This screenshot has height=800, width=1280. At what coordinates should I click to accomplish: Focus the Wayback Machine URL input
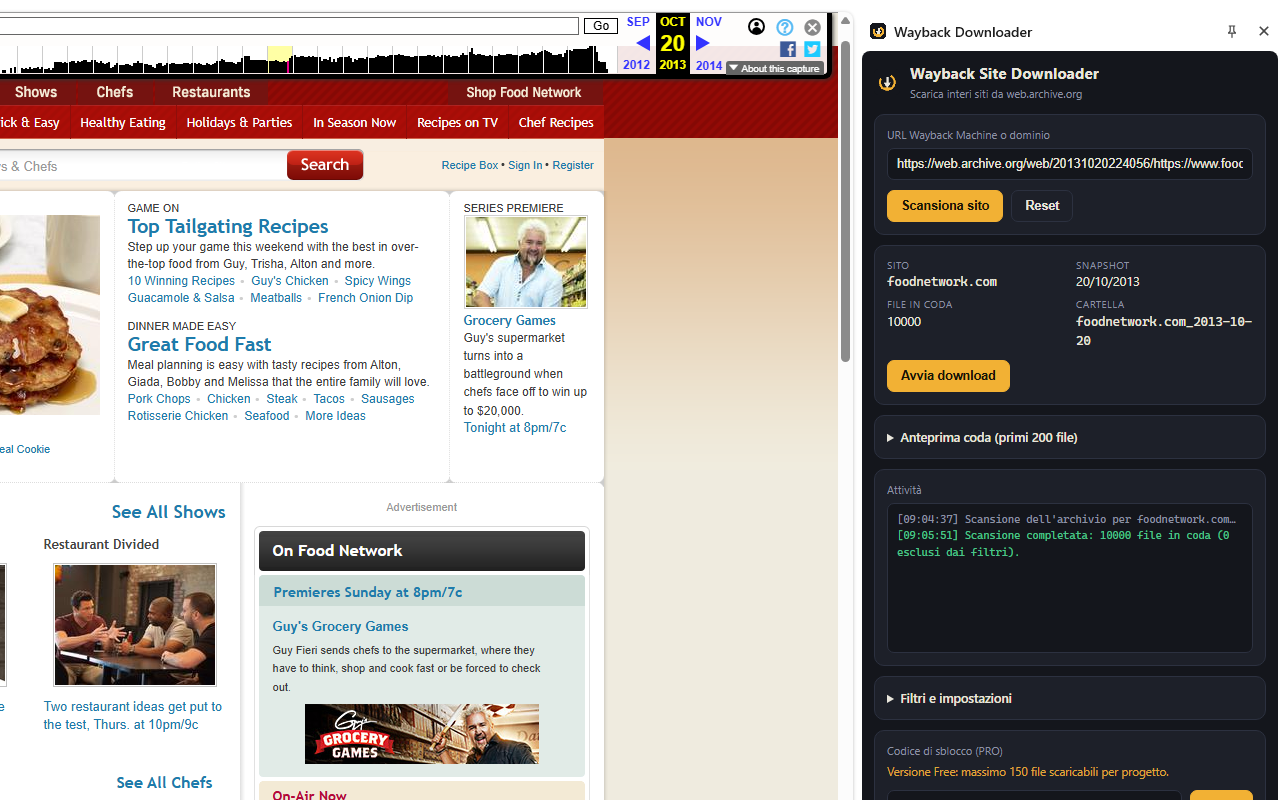coord(1070,164)
